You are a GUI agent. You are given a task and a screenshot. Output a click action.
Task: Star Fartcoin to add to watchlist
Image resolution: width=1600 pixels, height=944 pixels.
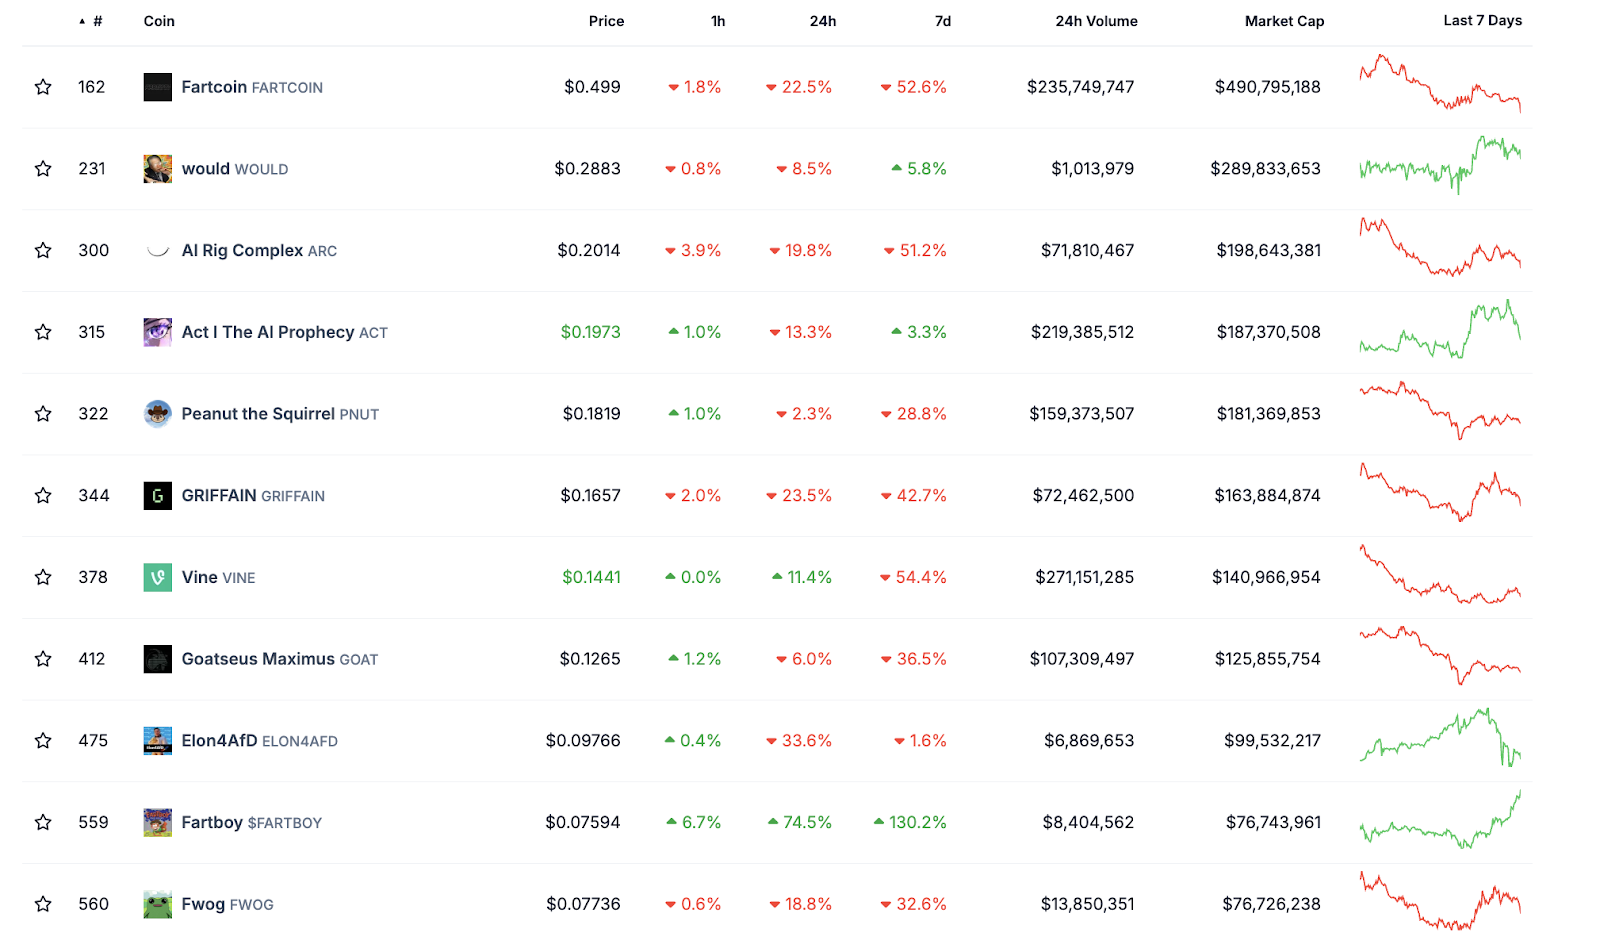coord(43,87)
